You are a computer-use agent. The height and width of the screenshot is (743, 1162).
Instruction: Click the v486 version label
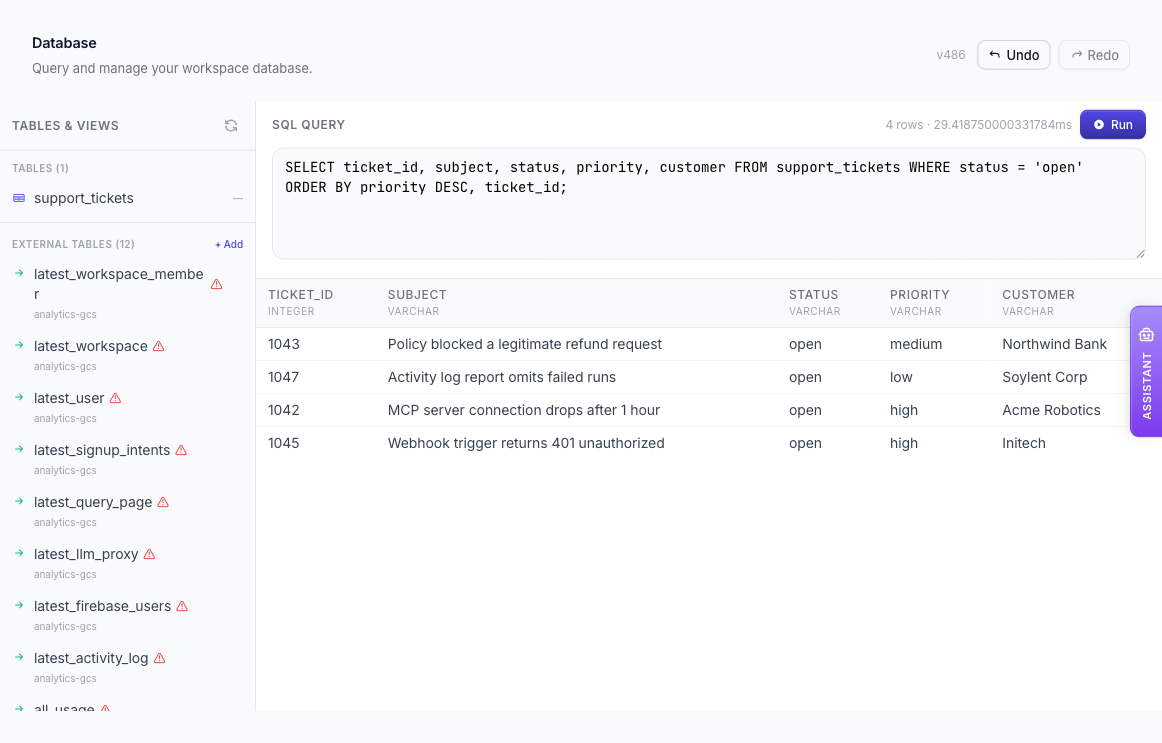pyautogui.click(x=951, y=55)
